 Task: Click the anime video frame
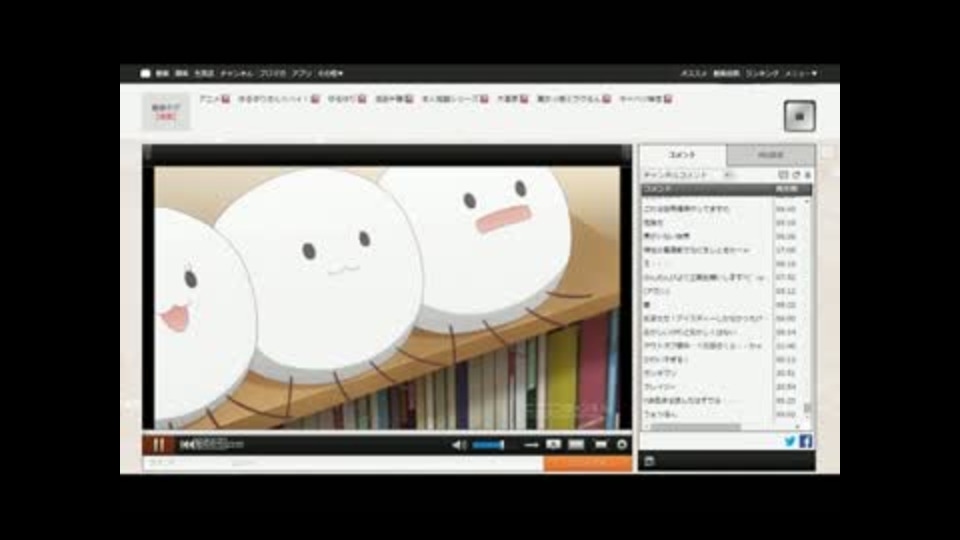pos(387,298)
